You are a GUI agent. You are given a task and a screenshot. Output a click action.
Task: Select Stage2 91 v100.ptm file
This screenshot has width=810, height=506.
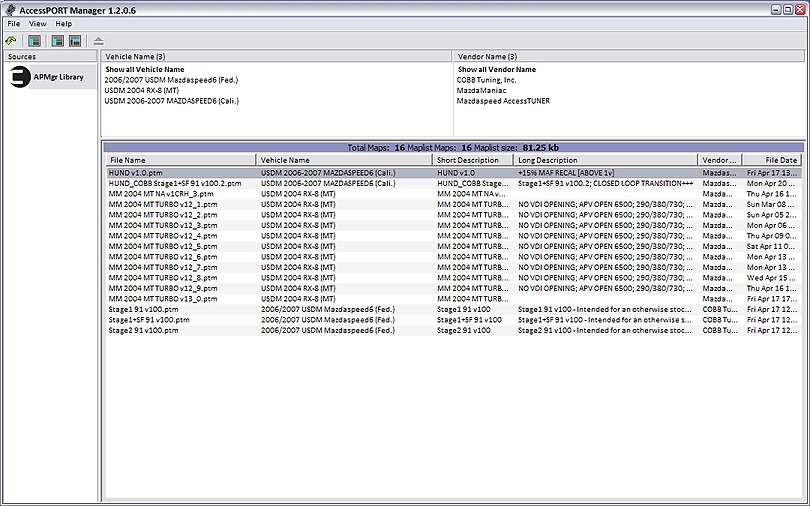pyautogui.click(x=143, y=330)
